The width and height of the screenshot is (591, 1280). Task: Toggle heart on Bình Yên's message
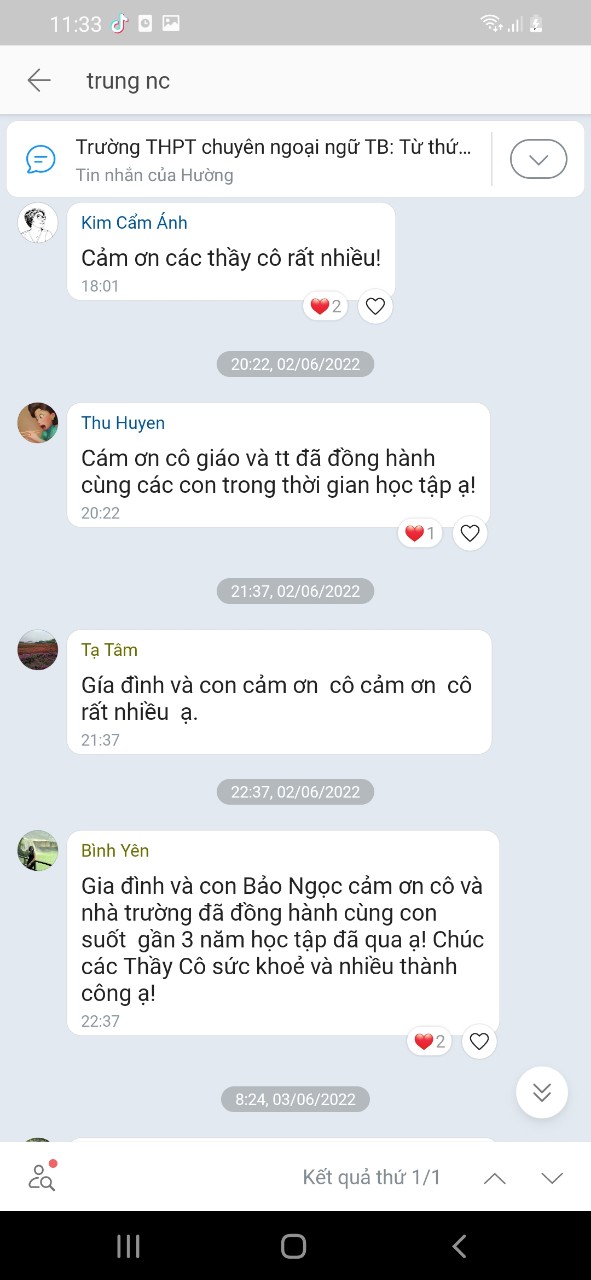pos(479,1042)
